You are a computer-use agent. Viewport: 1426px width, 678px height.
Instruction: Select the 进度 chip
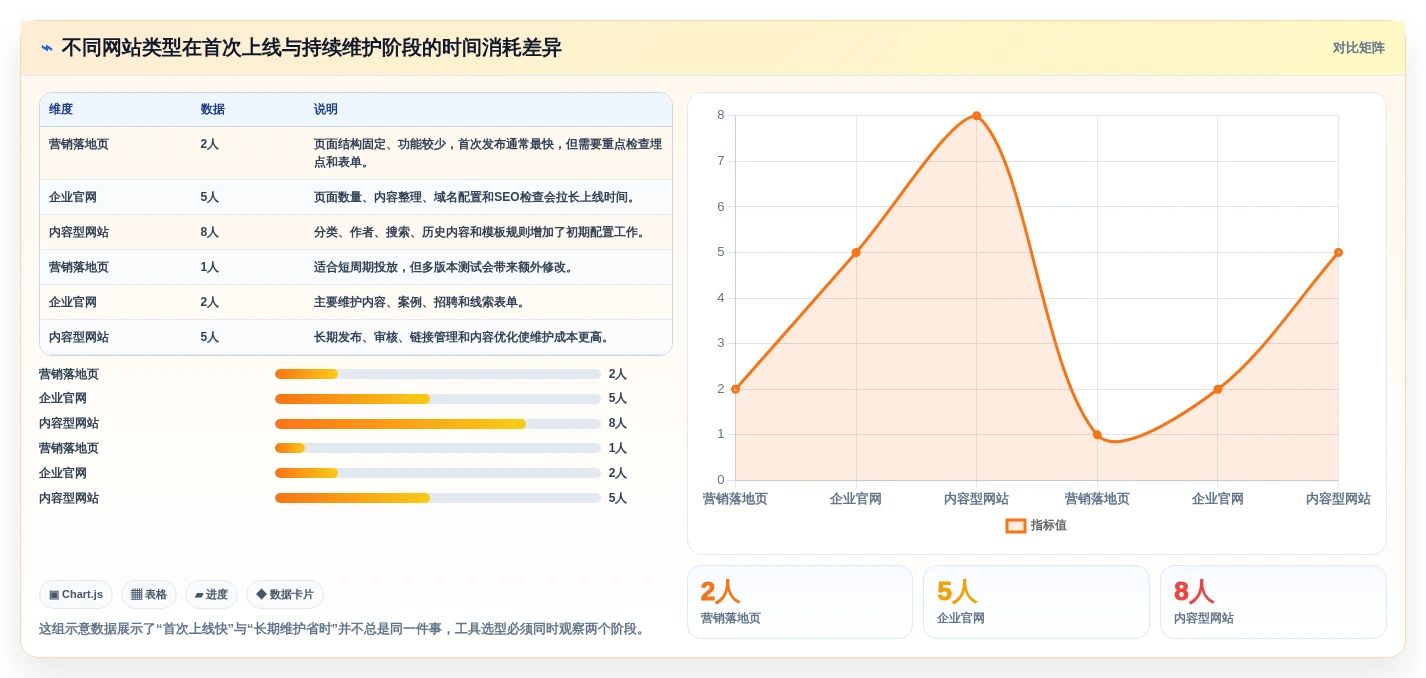tap(211, 594)
